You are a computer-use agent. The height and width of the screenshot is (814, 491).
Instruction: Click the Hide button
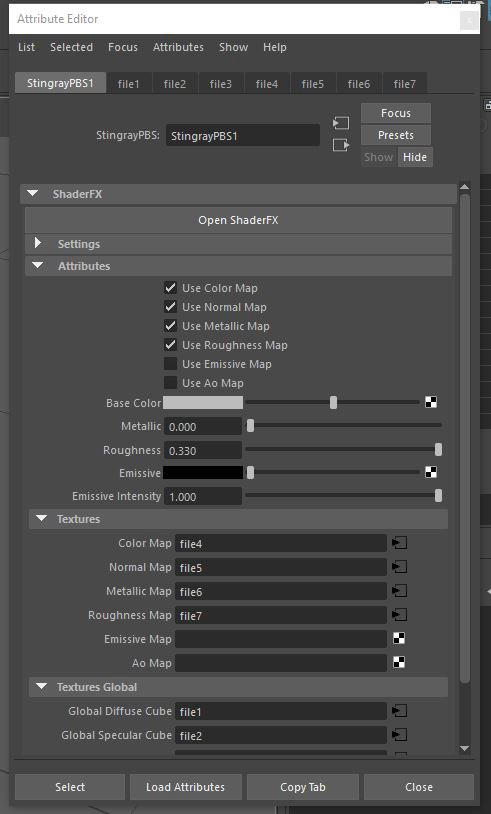point(415,157)
